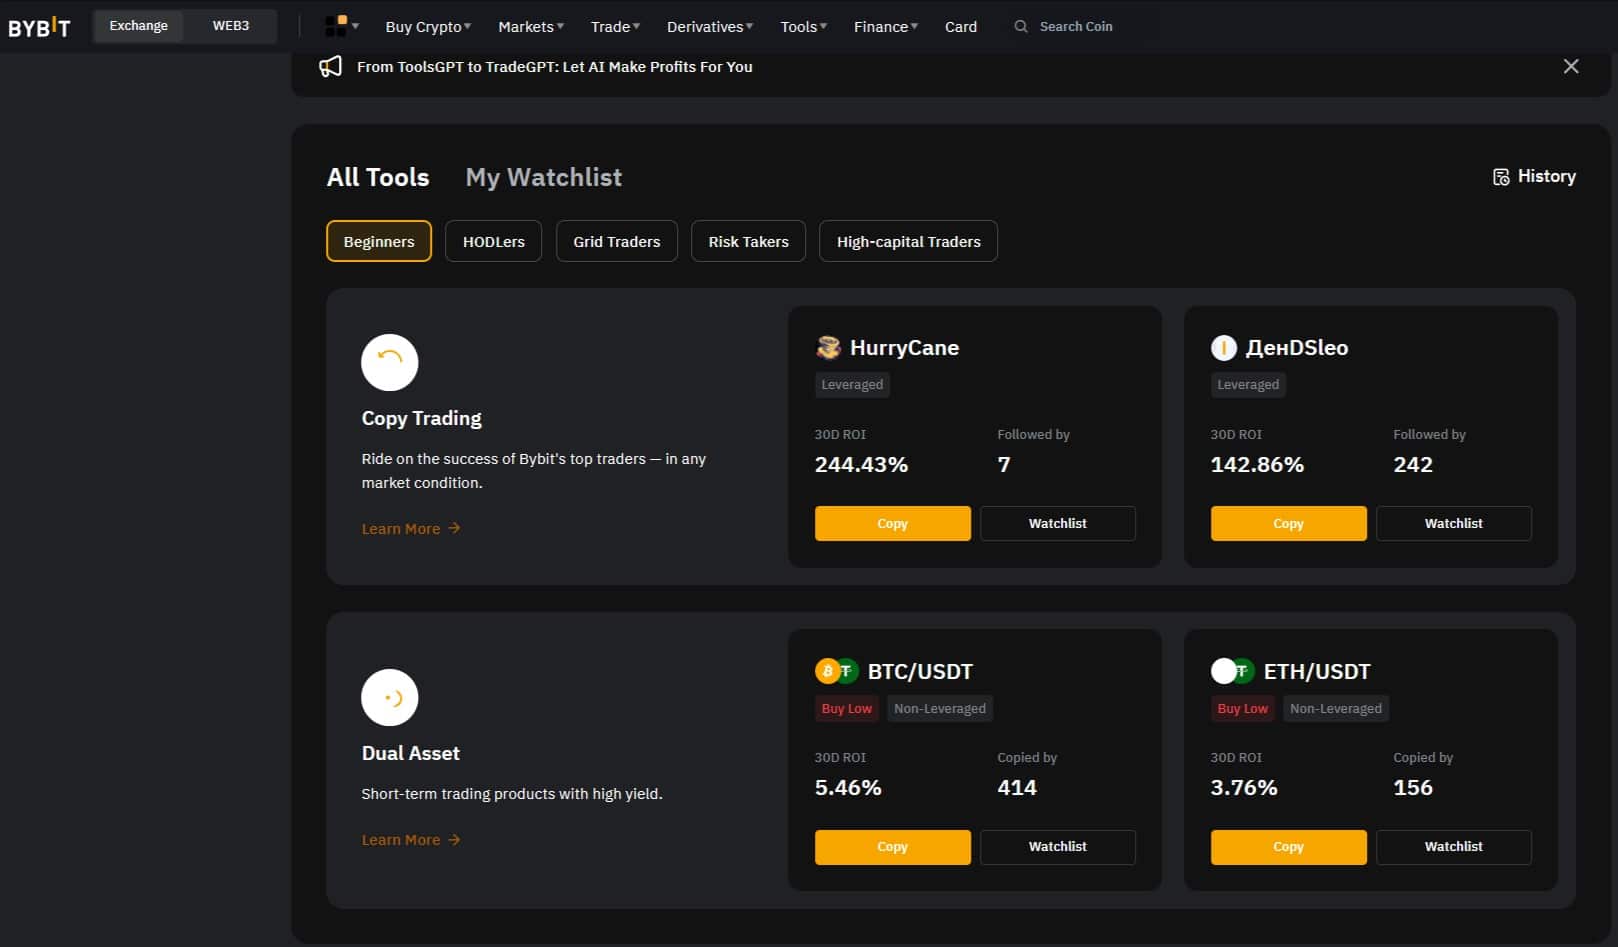
Task: Expand the Derivatives dropdown
Action: tap(710, 27)
